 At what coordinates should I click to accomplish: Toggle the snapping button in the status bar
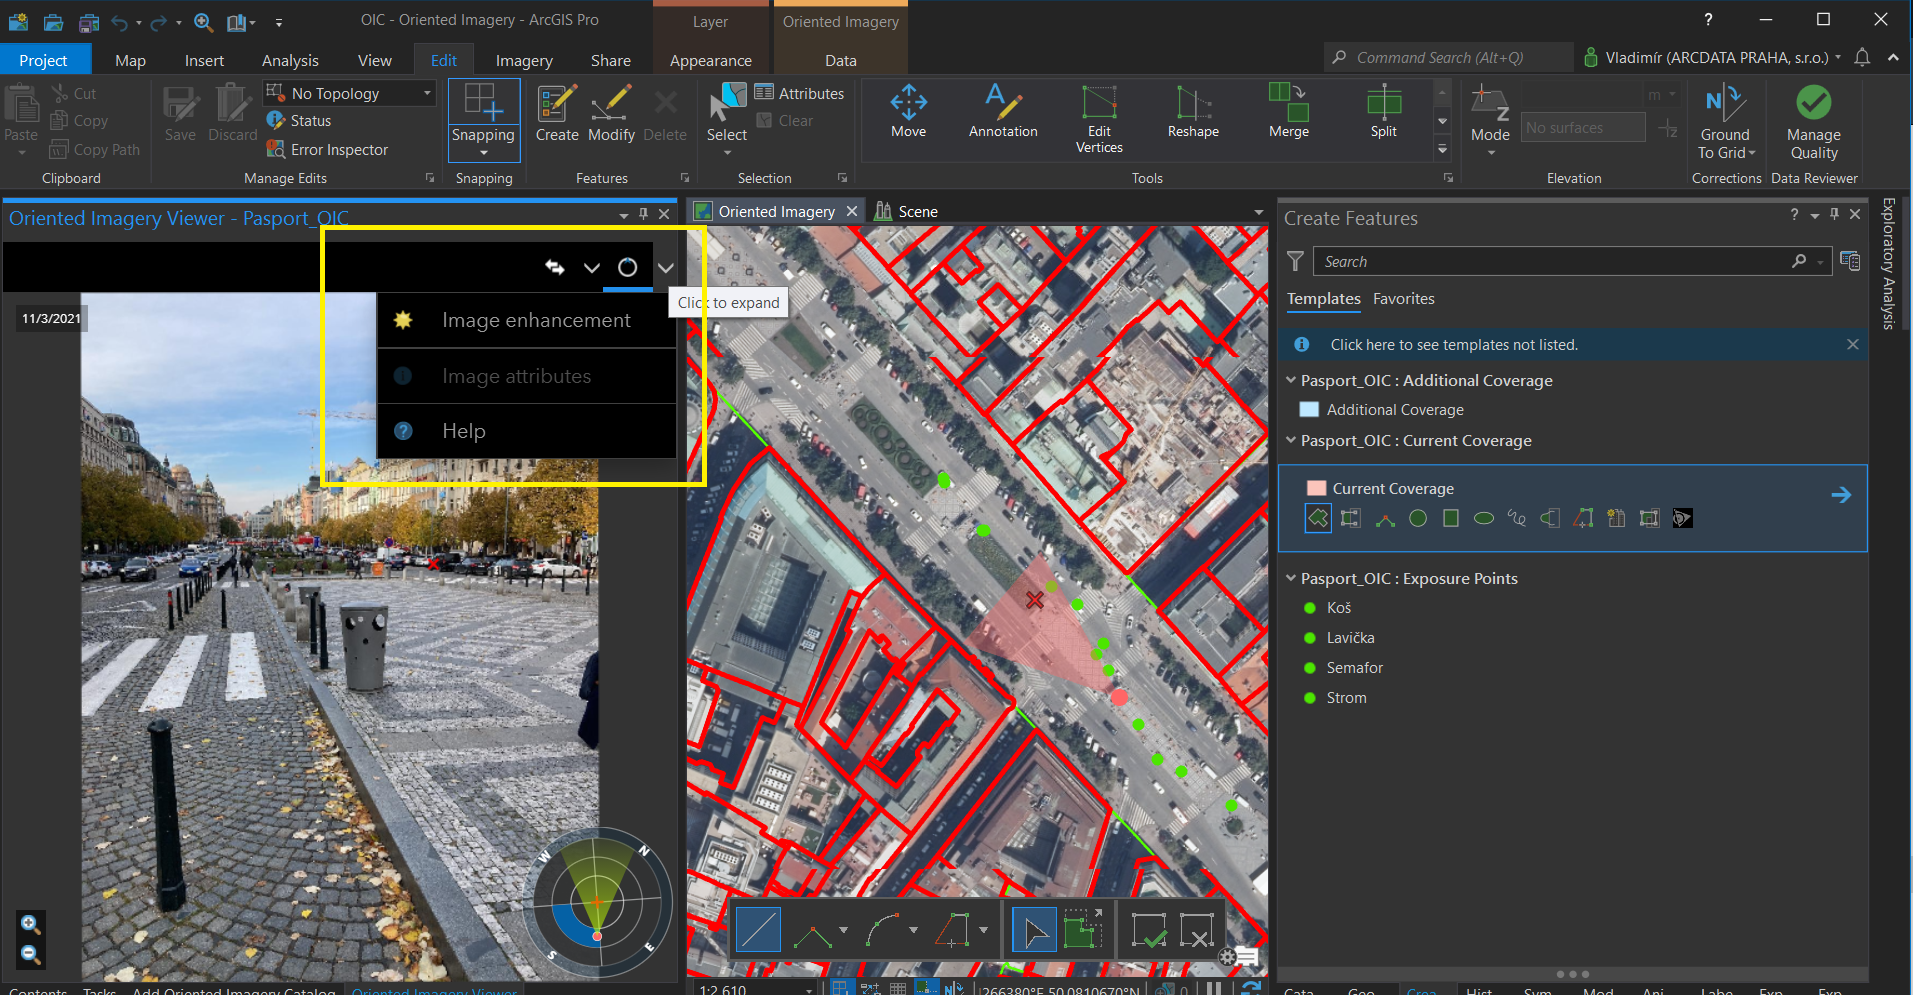(841, 988)
